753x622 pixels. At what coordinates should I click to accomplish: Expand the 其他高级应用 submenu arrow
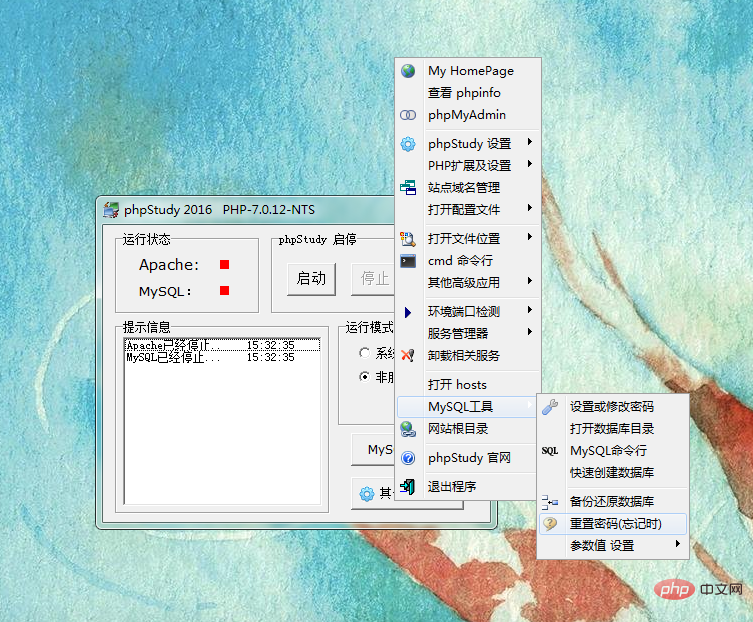pyautogui.click(x=530, y=281)
